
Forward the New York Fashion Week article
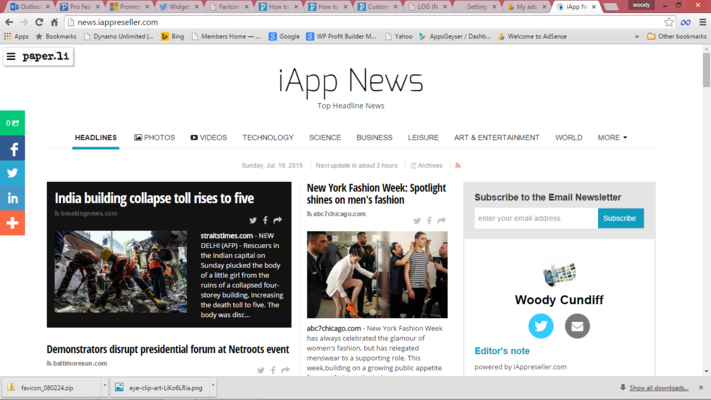coord(441,221)
